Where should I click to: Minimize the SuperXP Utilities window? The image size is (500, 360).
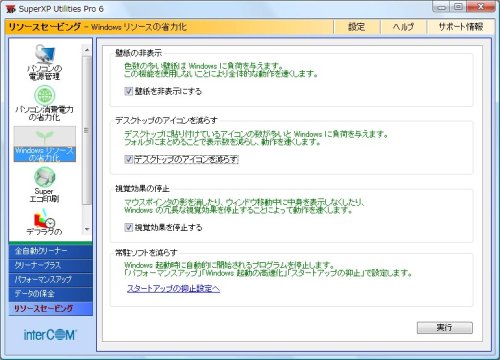tap(441, 7)
